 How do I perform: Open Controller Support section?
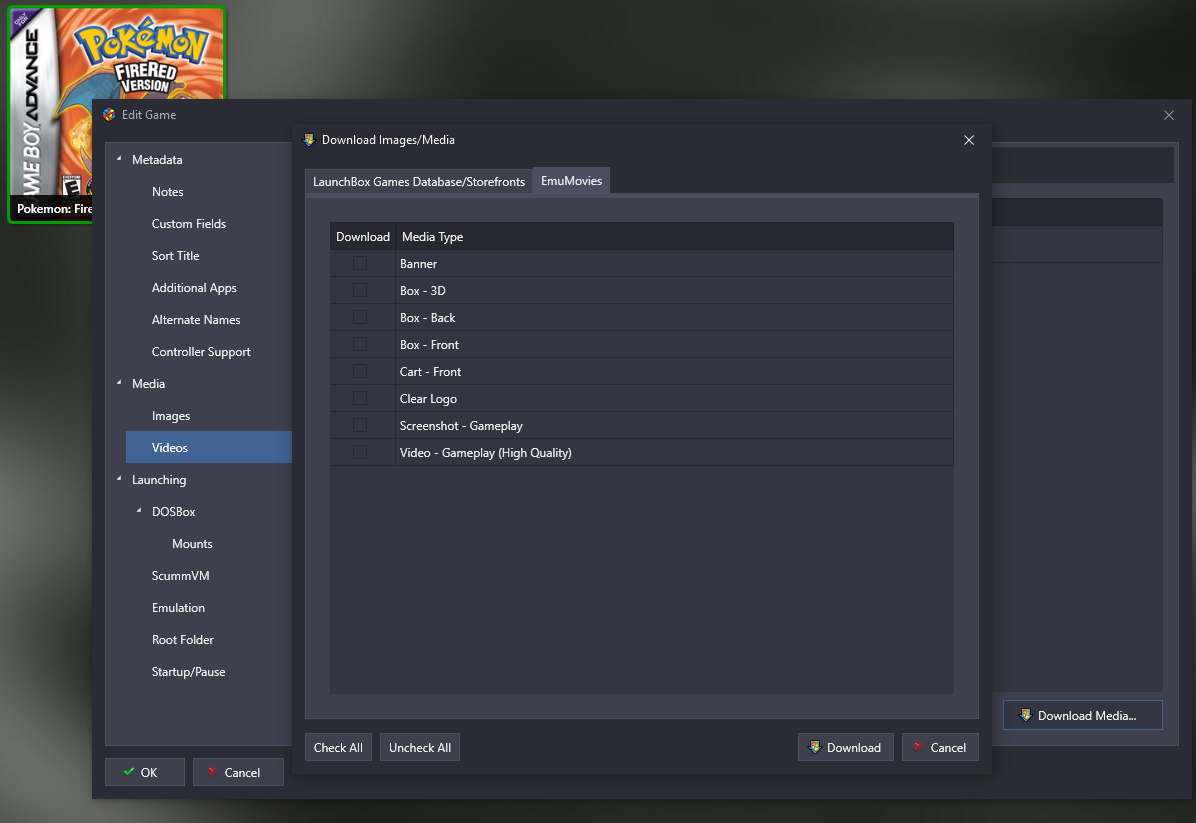(201, 352)
